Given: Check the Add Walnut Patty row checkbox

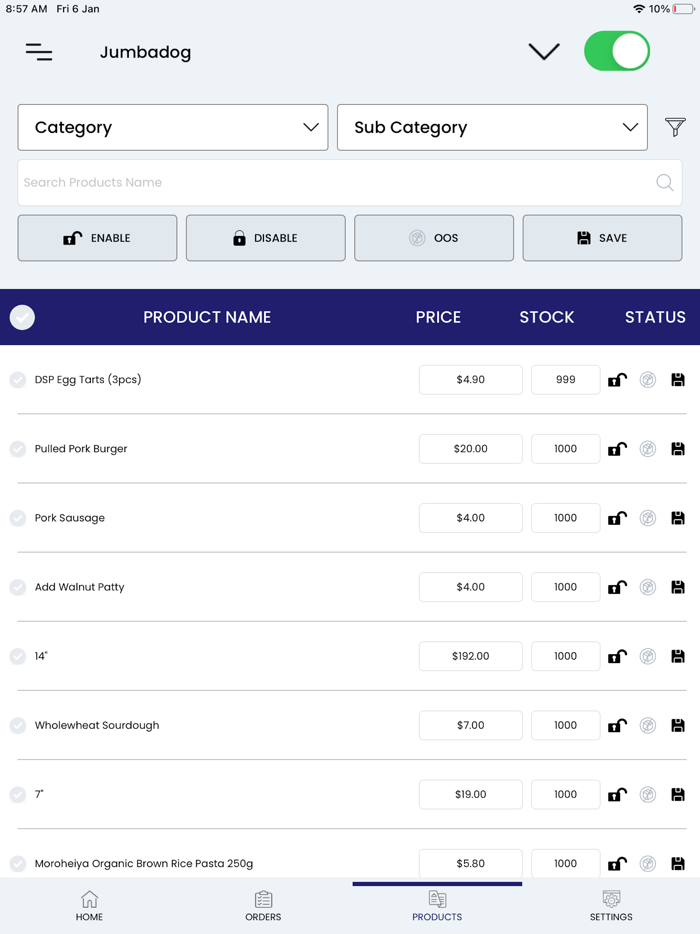Looking at the screenshot, I should [18, 587].
